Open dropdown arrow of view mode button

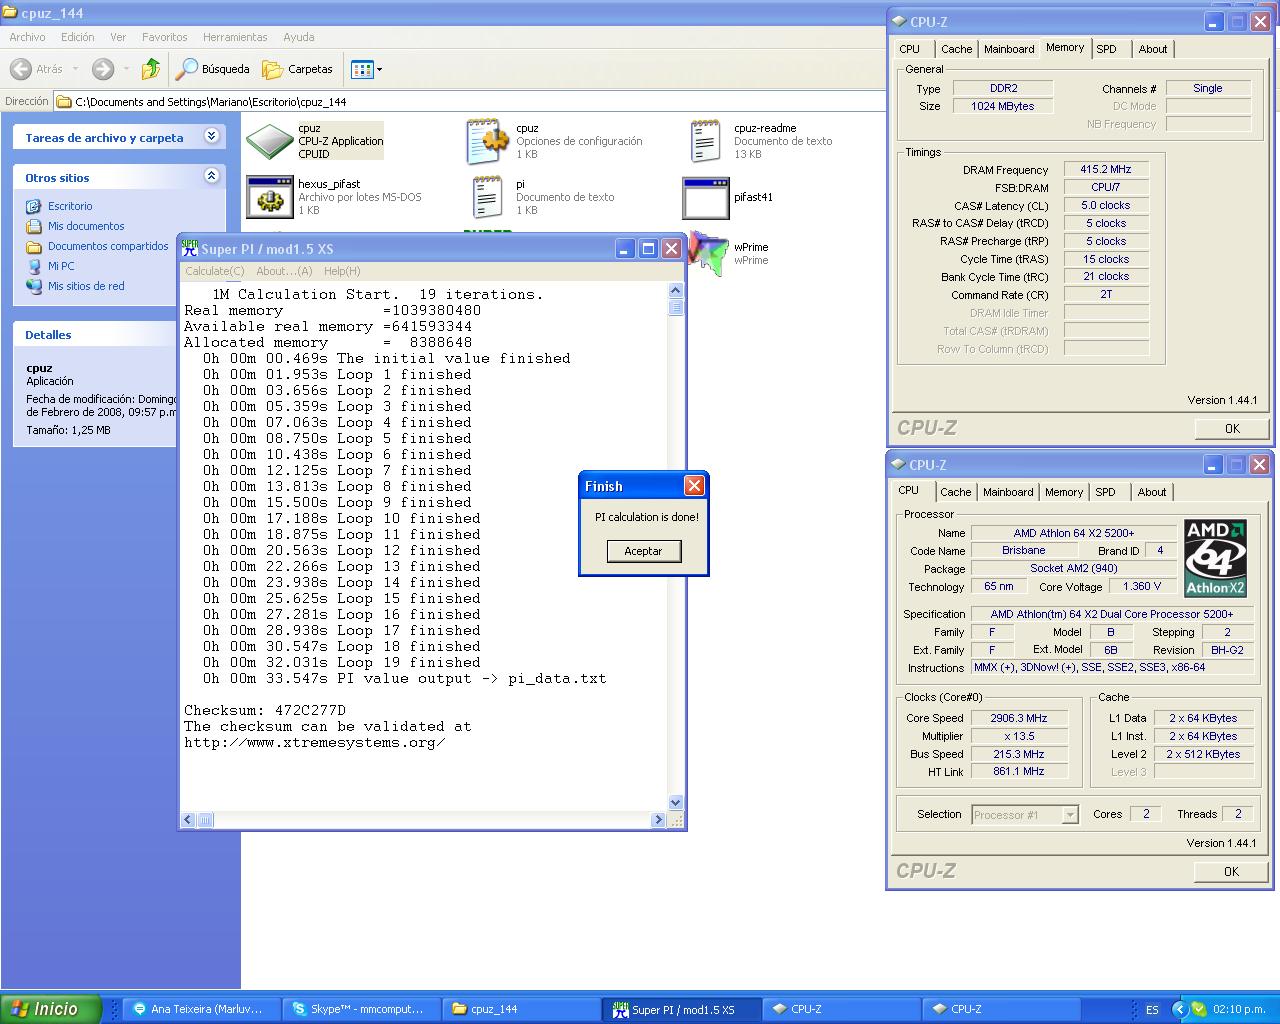(379, 69)
